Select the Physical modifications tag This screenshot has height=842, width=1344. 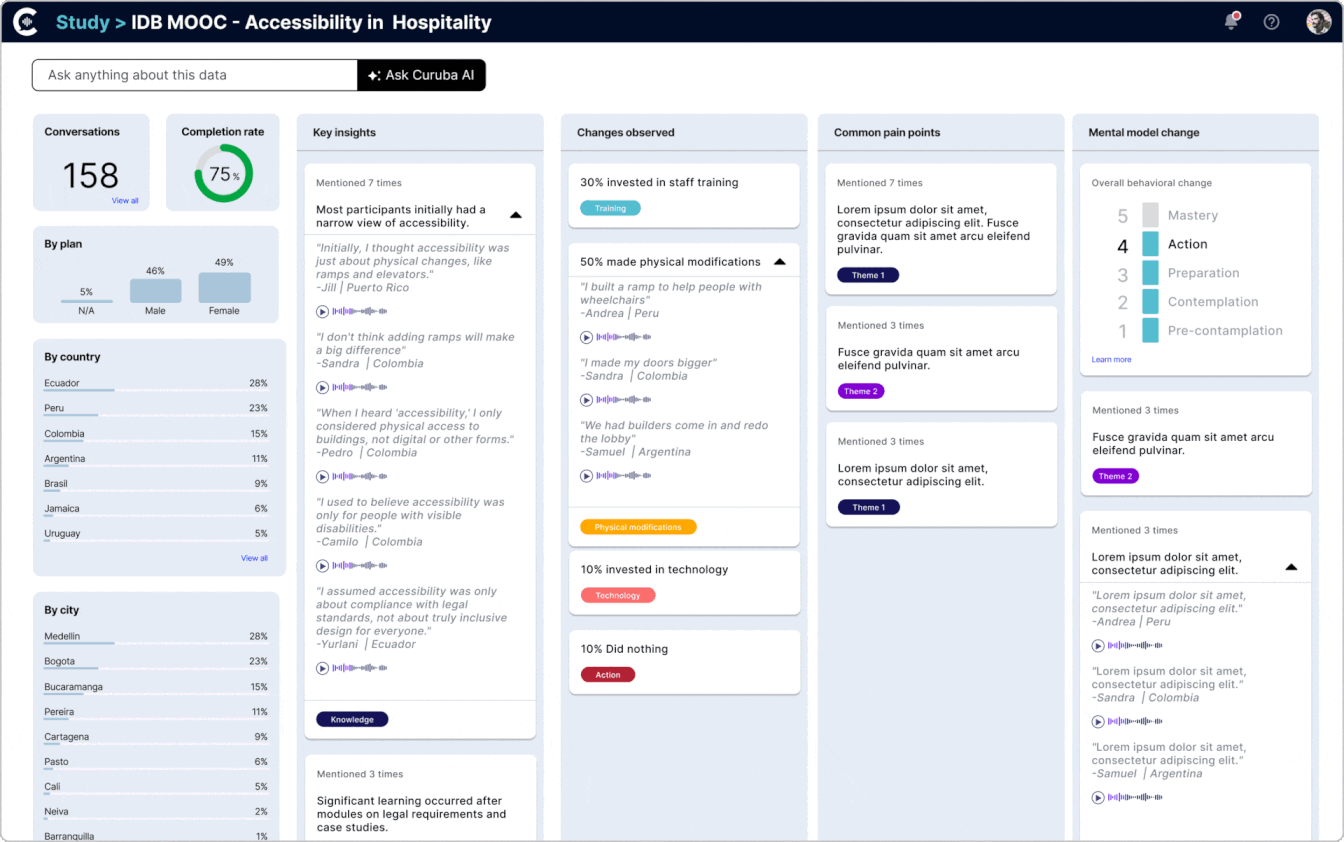tap(638, 527)
